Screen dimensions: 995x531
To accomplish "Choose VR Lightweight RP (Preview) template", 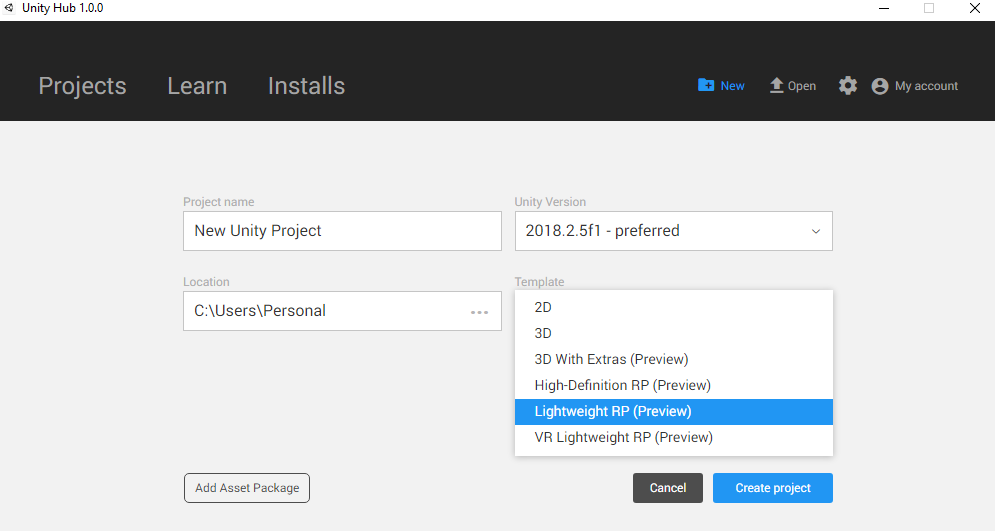I will (673, 437).
